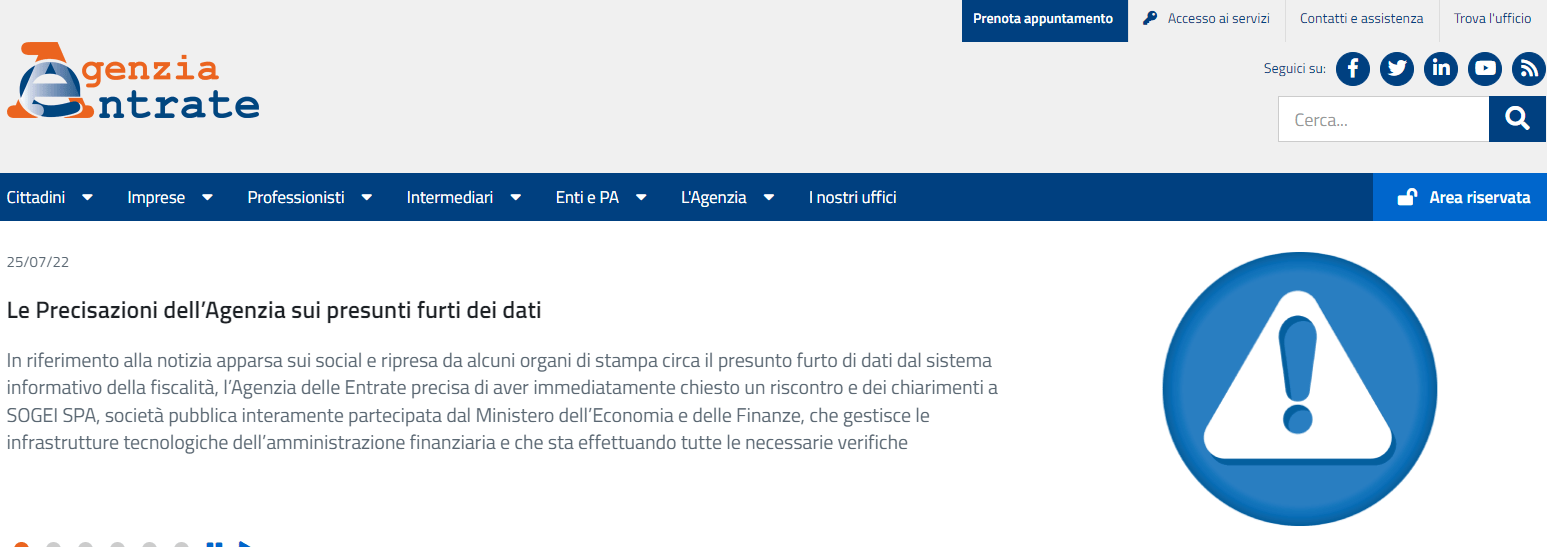Select the second carousel indicator dot

click(x=54, y=545)
